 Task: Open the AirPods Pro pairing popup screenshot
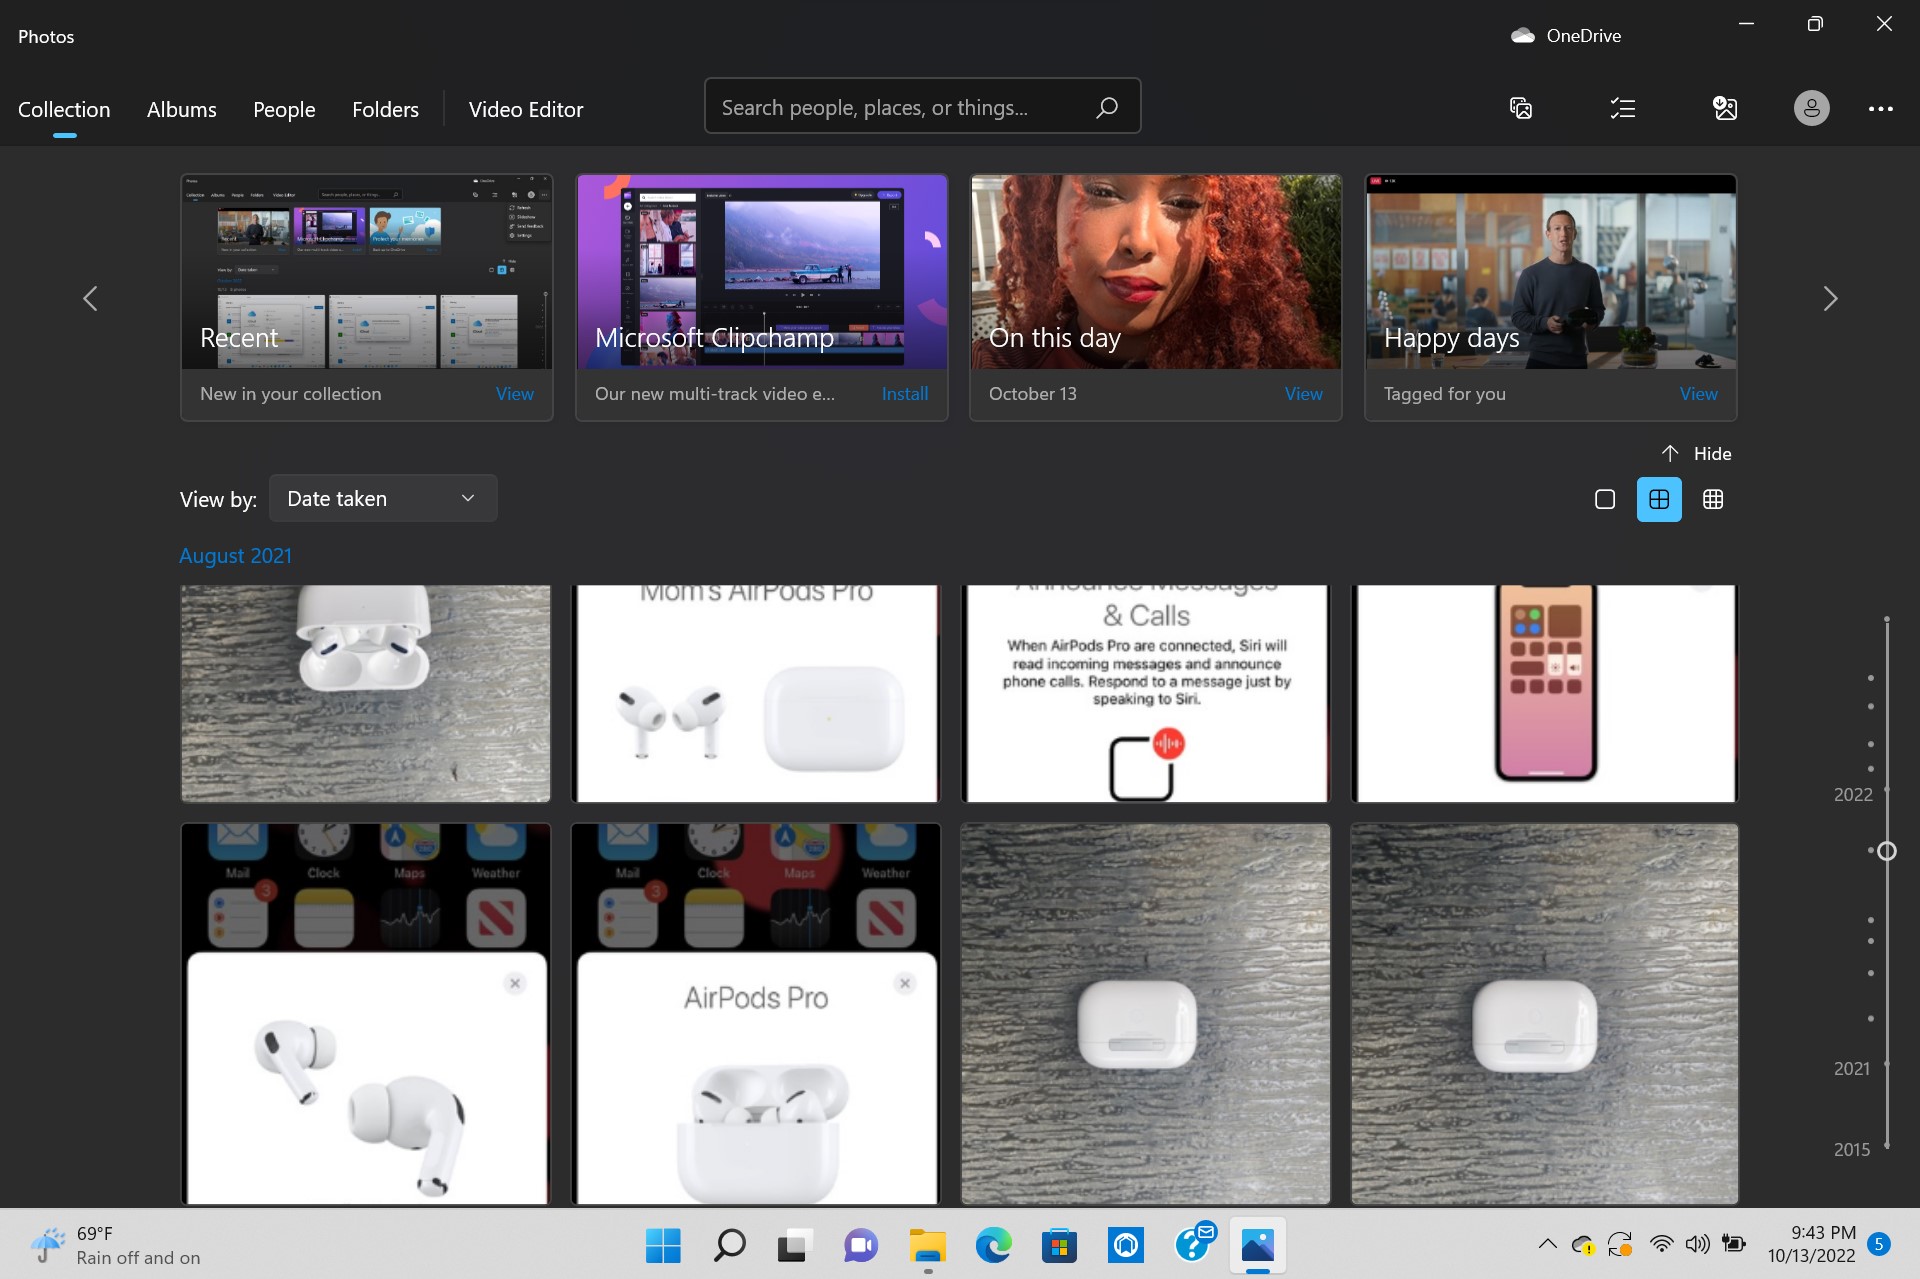755,1013
